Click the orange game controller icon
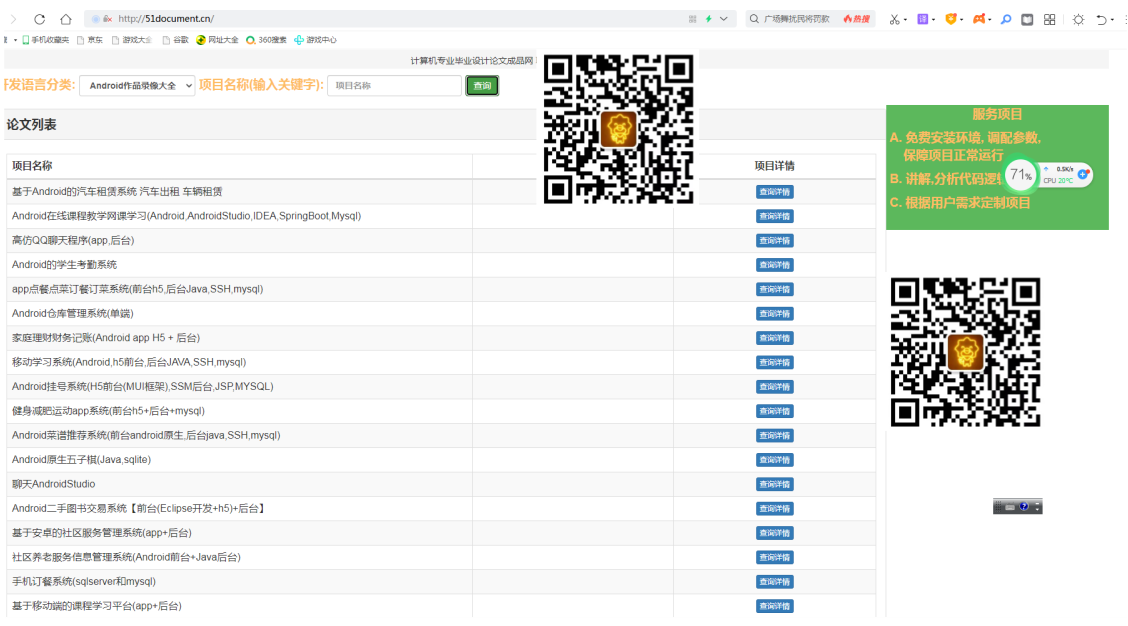The height and width of the screenshot is (626, 1128). 979,19
